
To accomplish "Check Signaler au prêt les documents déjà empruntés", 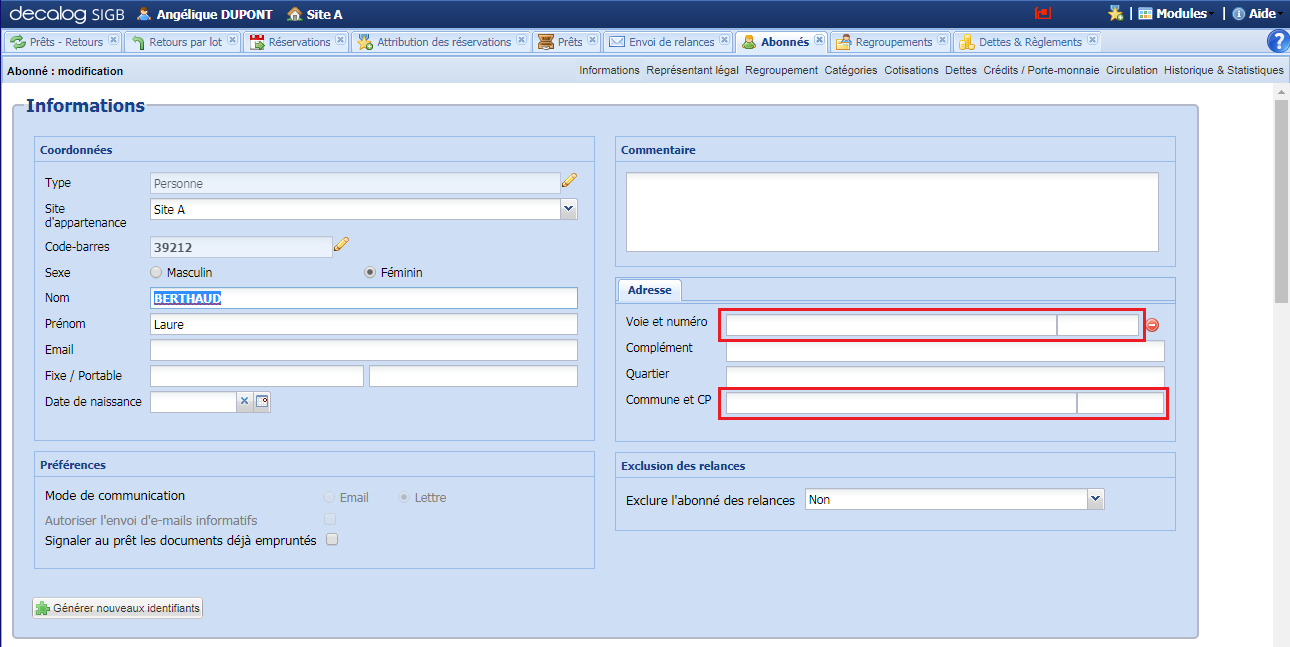I will (332, 540).
